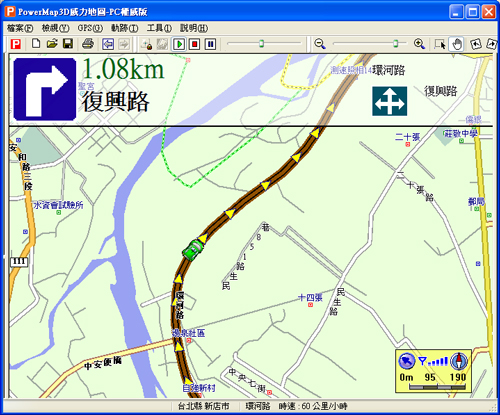The height and width of the screenshot is (415, 500).
Task: Start track playback with green play button
Action: point(179,44)
